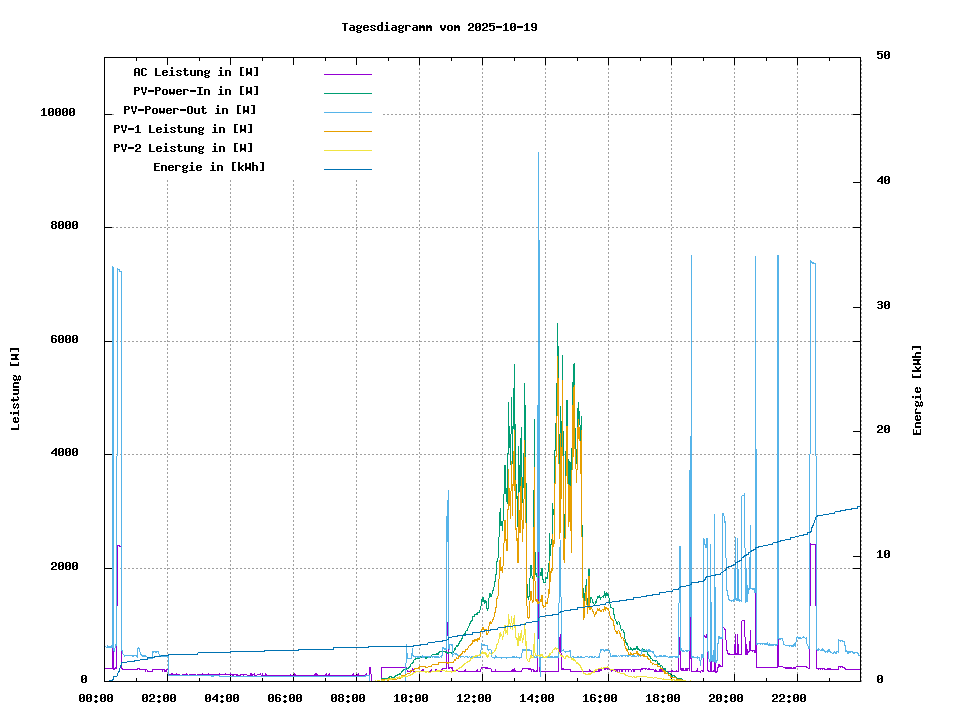Select the 'AC Leistung in [W]' legend label
This screenshot has height=720, width=960.
click(x=196, y=72)
